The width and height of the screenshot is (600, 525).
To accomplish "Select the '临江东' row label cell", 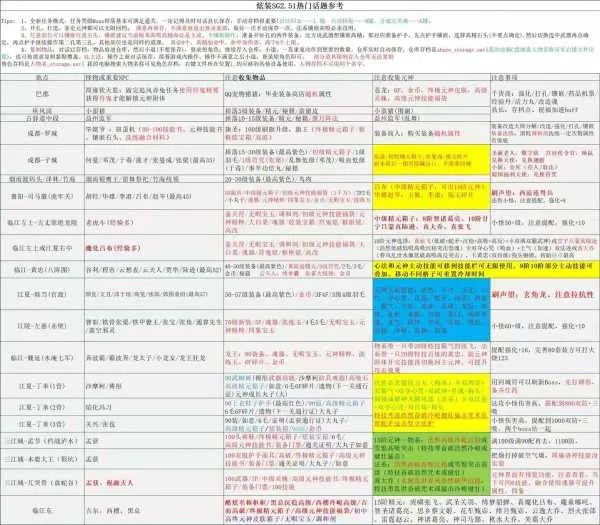I will [42, 510].
